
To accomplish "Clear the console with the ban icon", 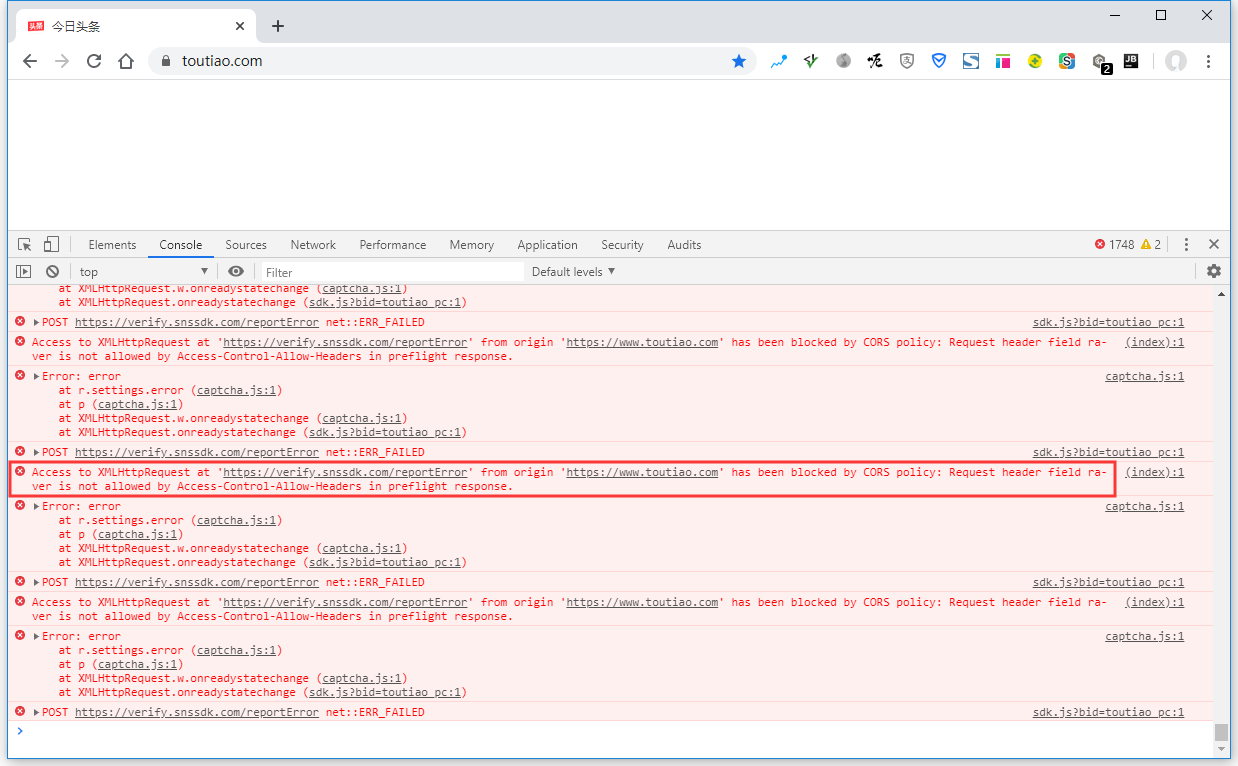I will pyautogui.click(x=52, y=272).
